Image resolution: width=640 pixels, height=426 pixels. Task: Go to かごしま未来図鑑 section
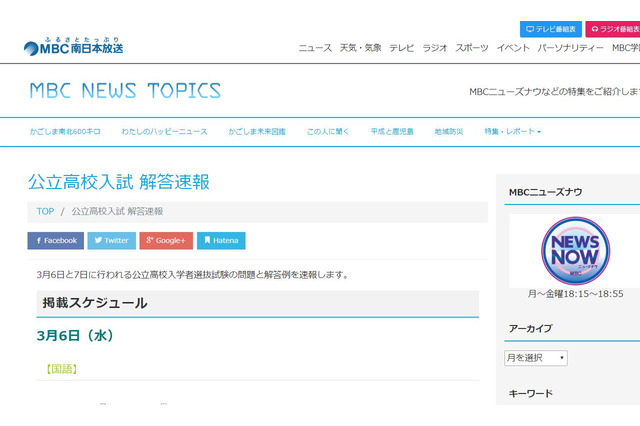coord(257,131)
